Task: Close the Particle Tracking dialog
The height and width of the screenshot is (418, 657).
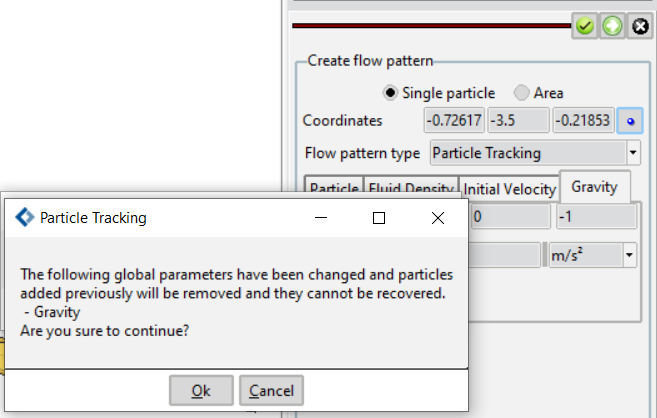Action: point(437,218)
